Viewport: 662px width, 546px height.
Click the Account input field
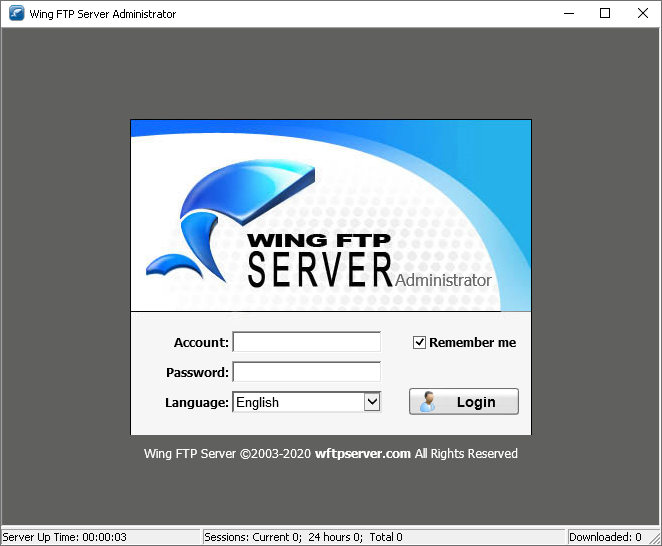pos(307,342)
